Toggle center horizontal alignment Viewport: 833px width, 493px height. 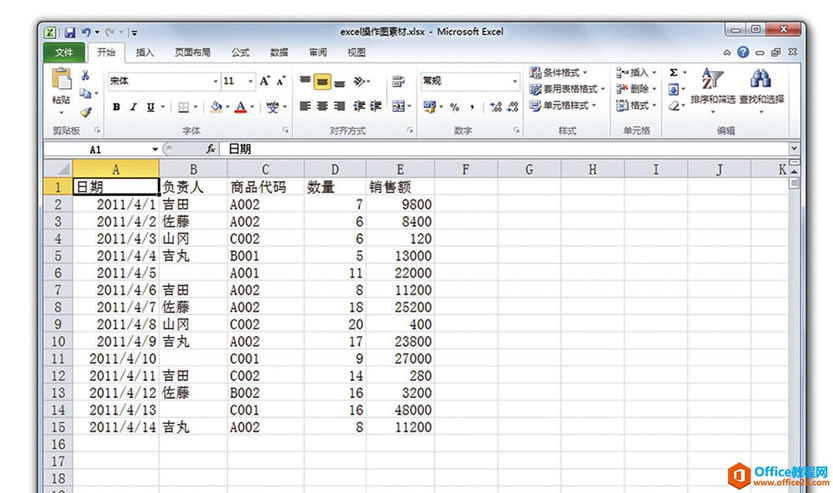tap(322, 106)
